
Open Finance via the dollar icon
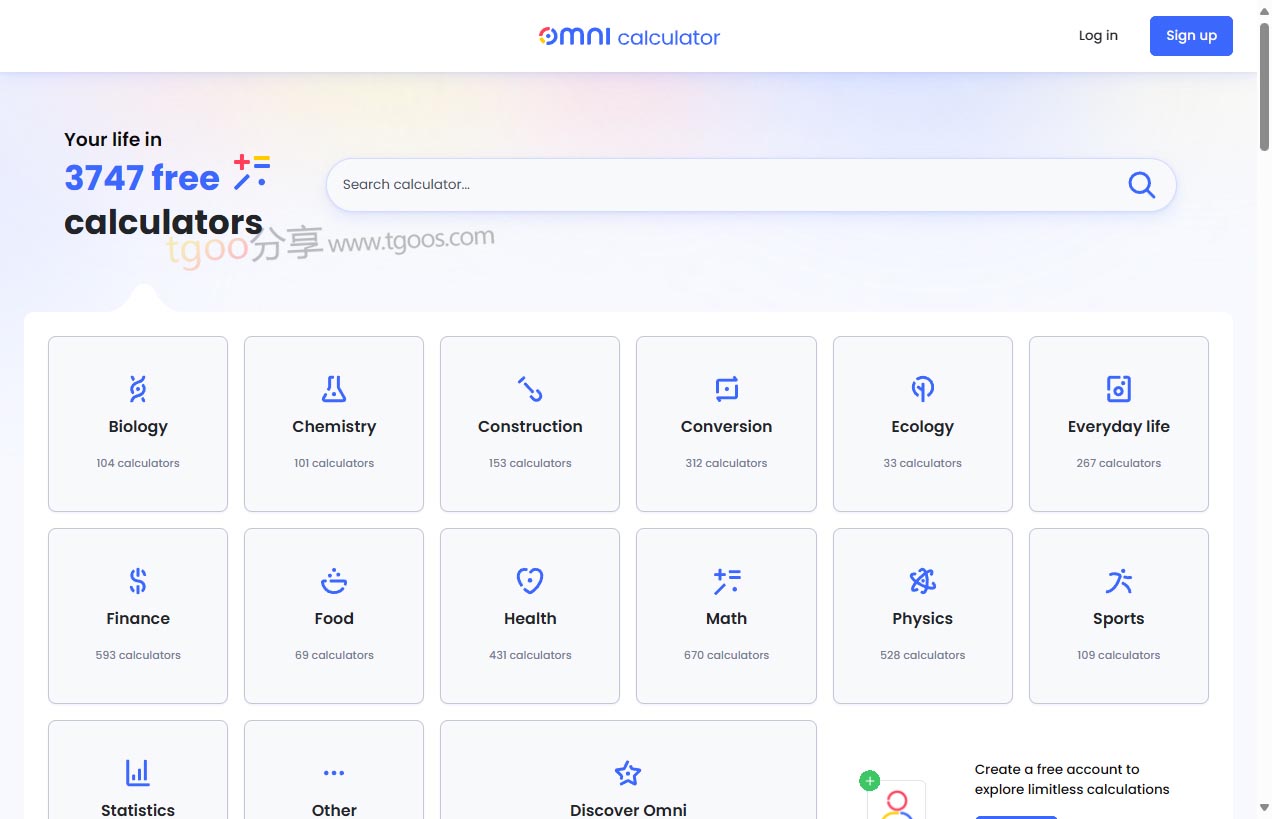[x=138, y=580]
